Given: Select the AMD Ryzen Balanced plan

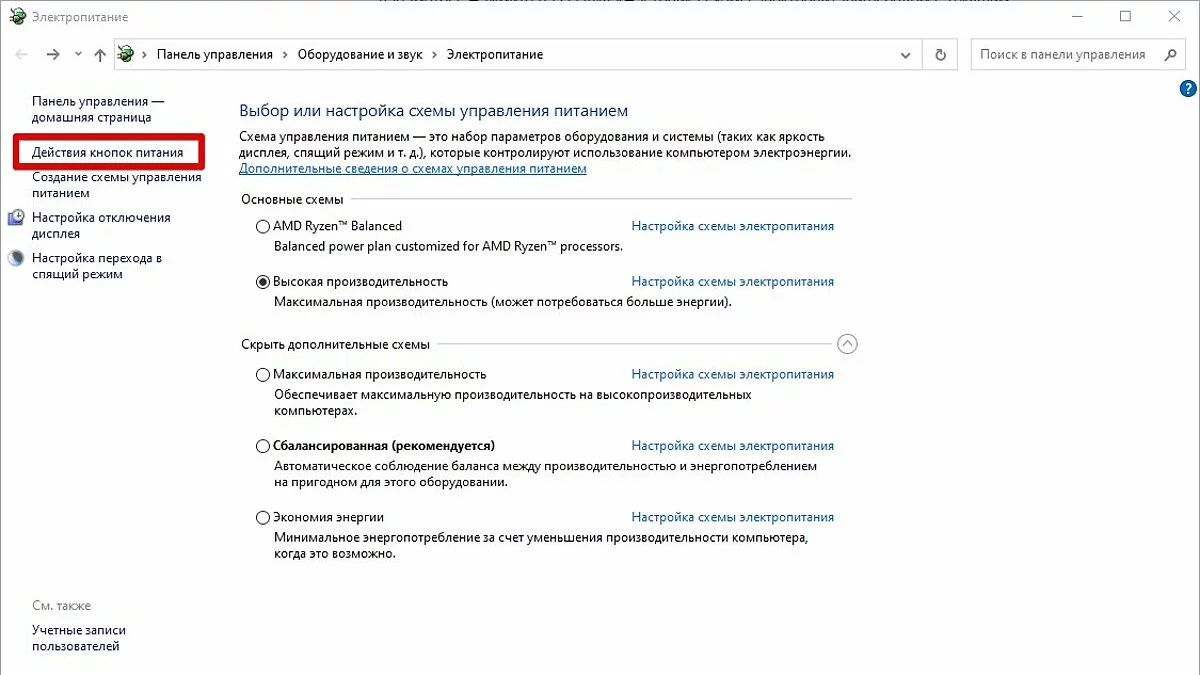Looking at the screenshot, I should (263, 226).
